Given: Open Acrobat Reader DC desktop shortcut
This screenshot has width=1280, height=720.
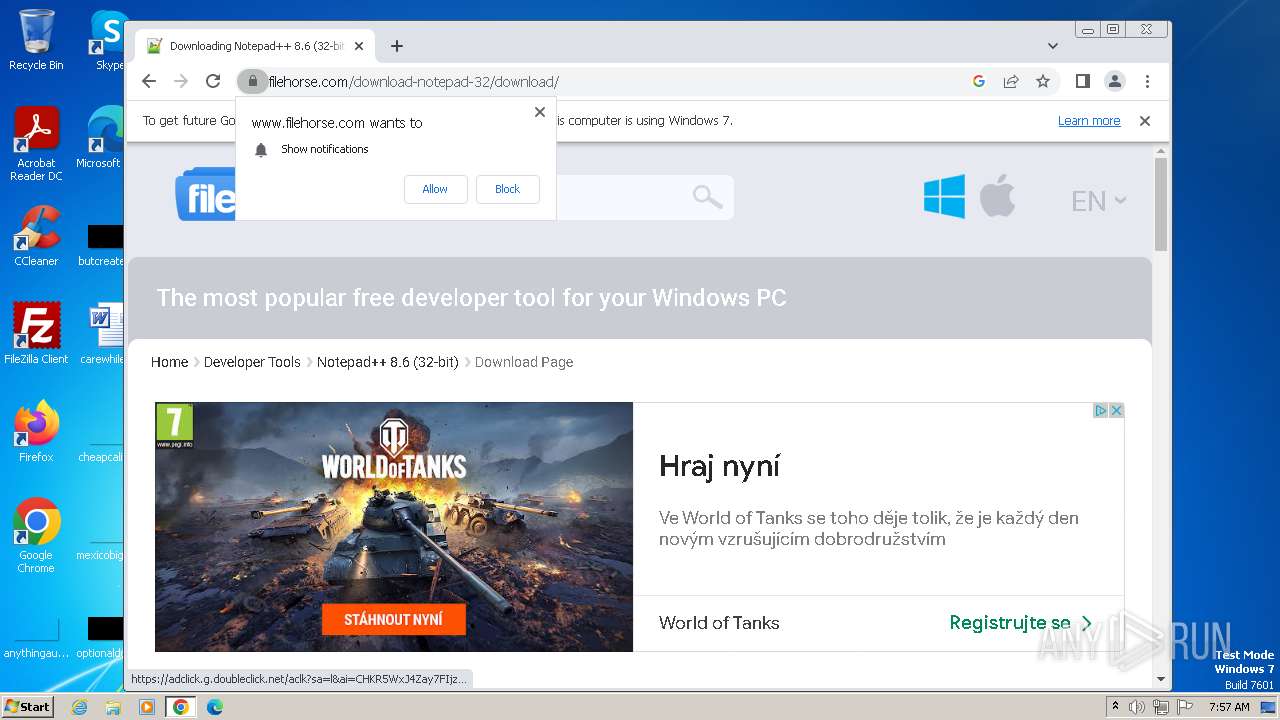Looking at the screenshot, I should click(36, 143).
